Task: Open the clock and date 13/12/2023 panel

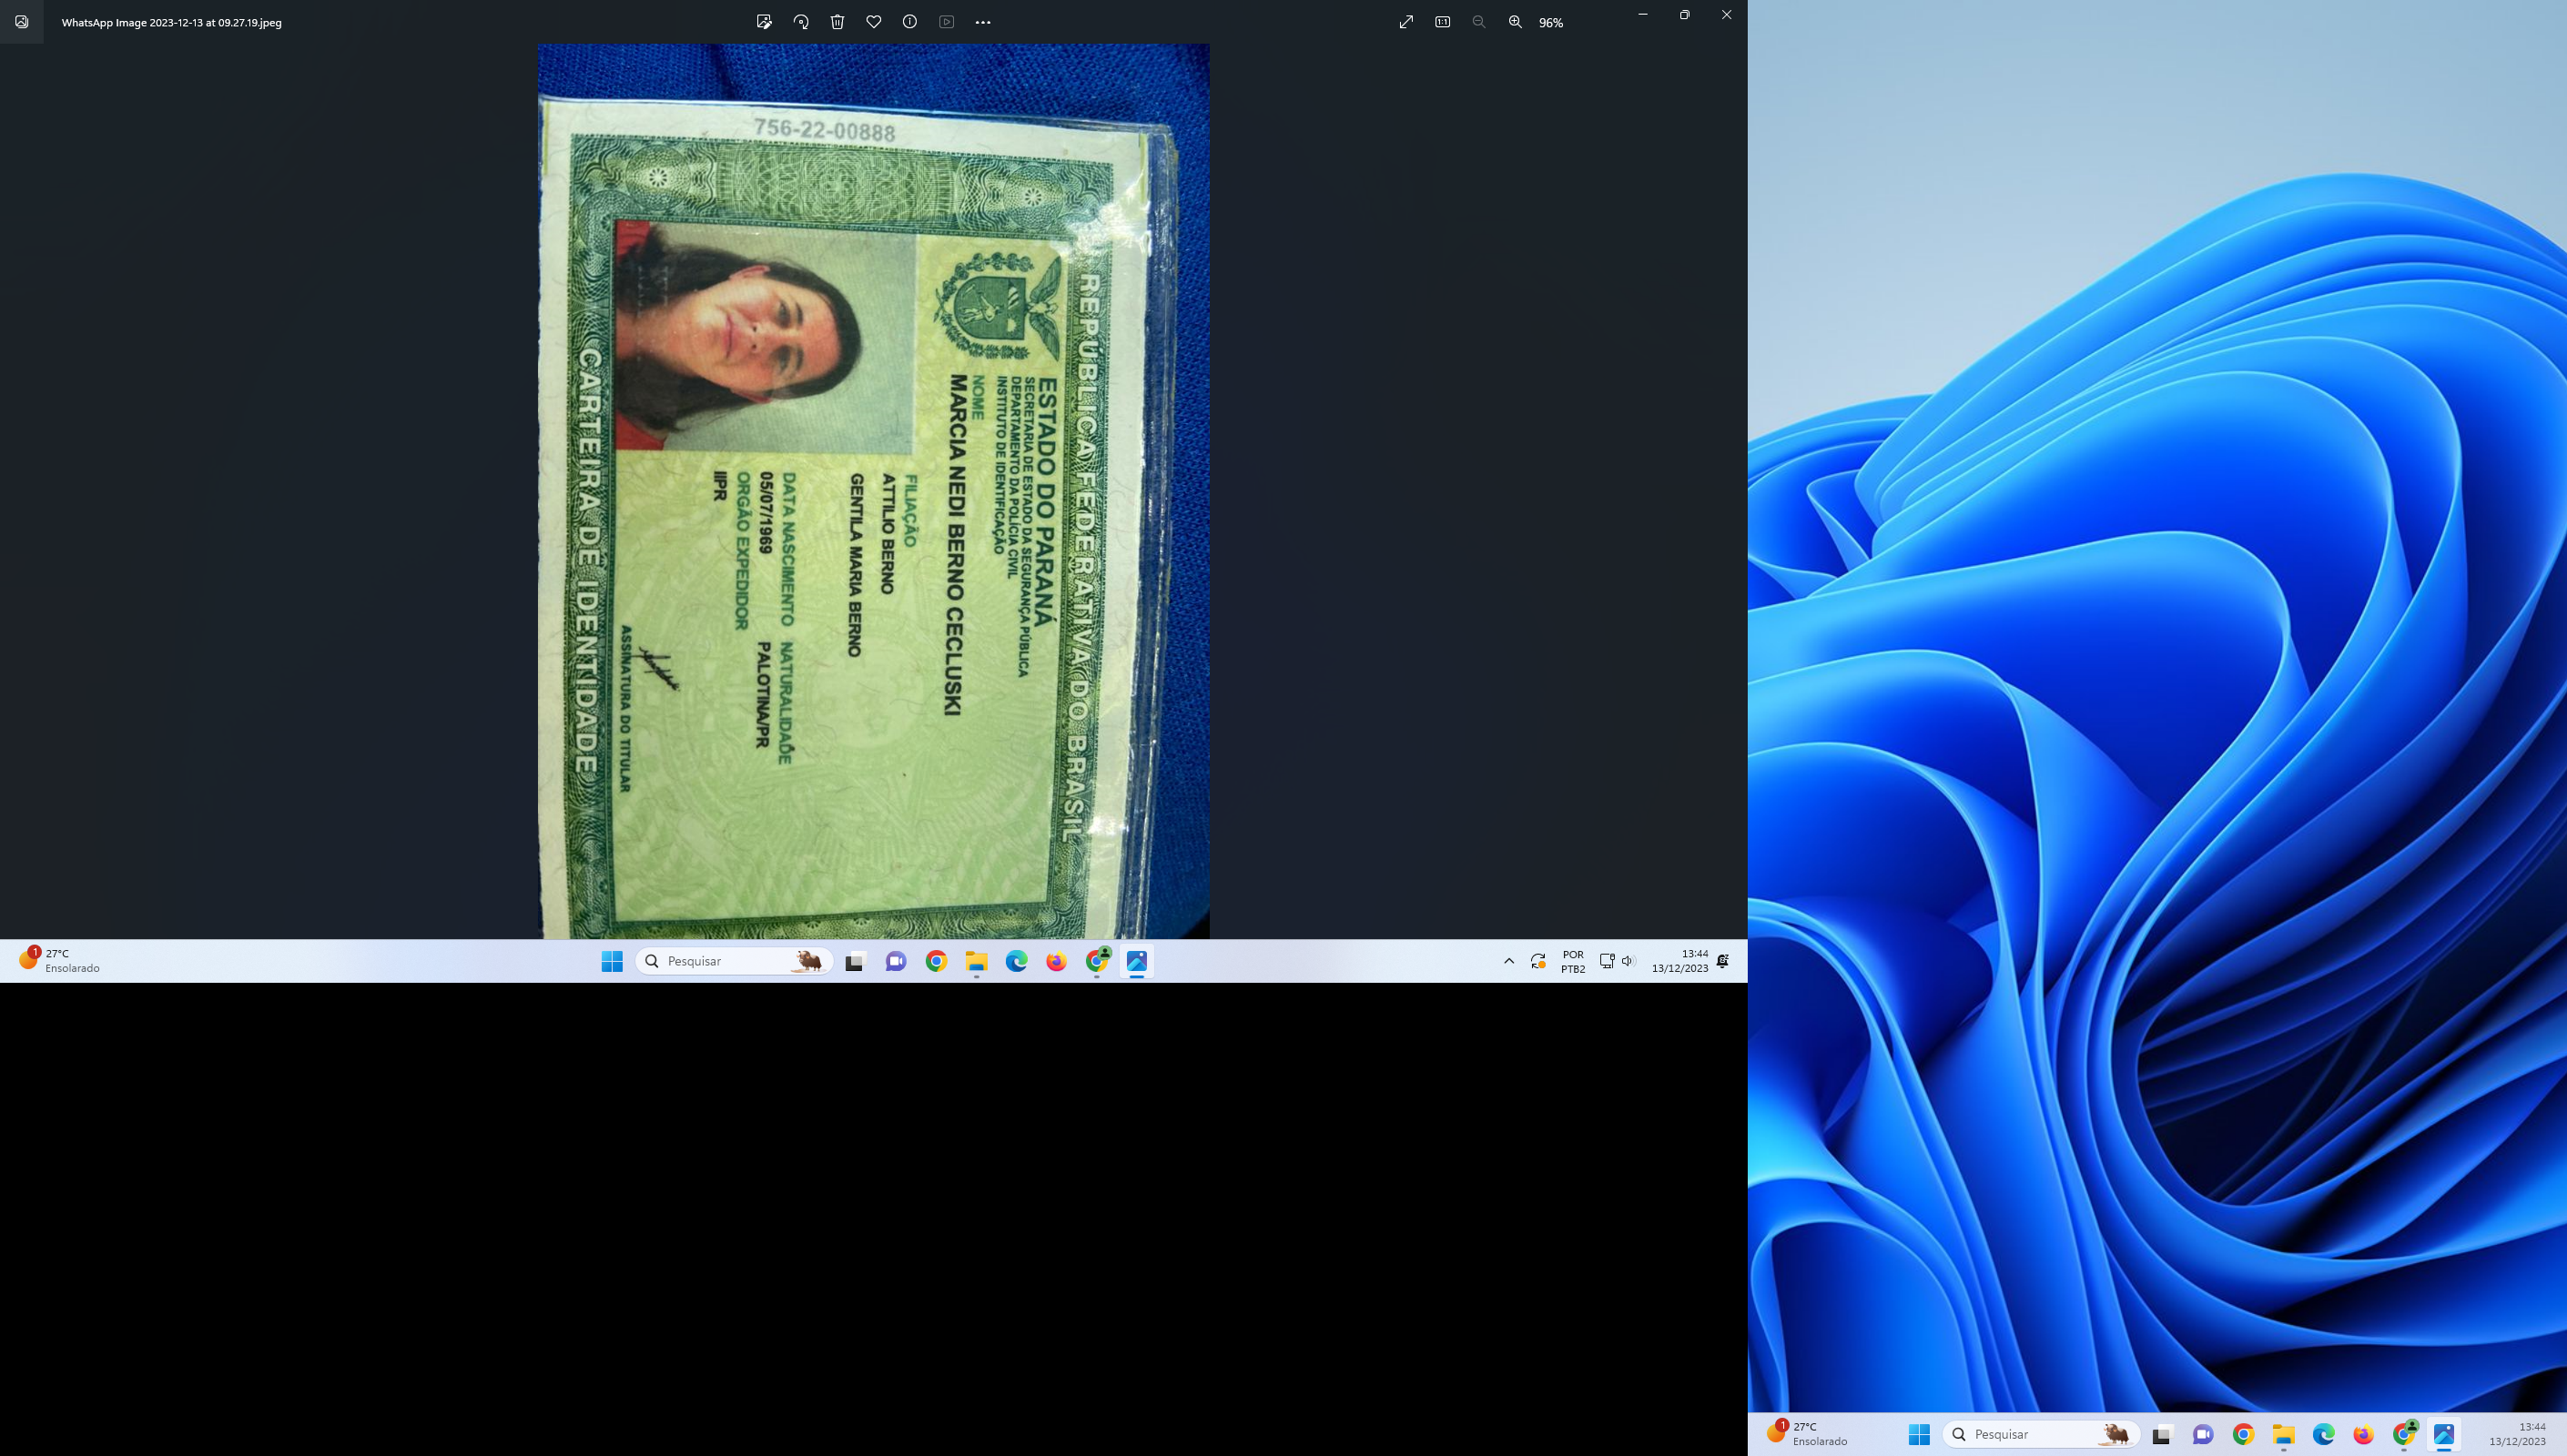Action: pos(1680,961)
